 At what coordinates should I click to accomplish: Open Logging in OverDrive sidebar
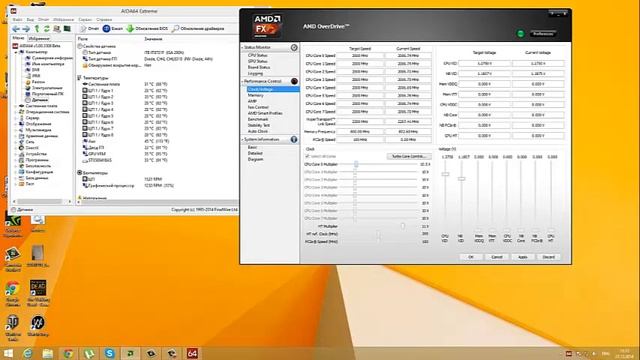pyautogui.click(x=255, y=73)
